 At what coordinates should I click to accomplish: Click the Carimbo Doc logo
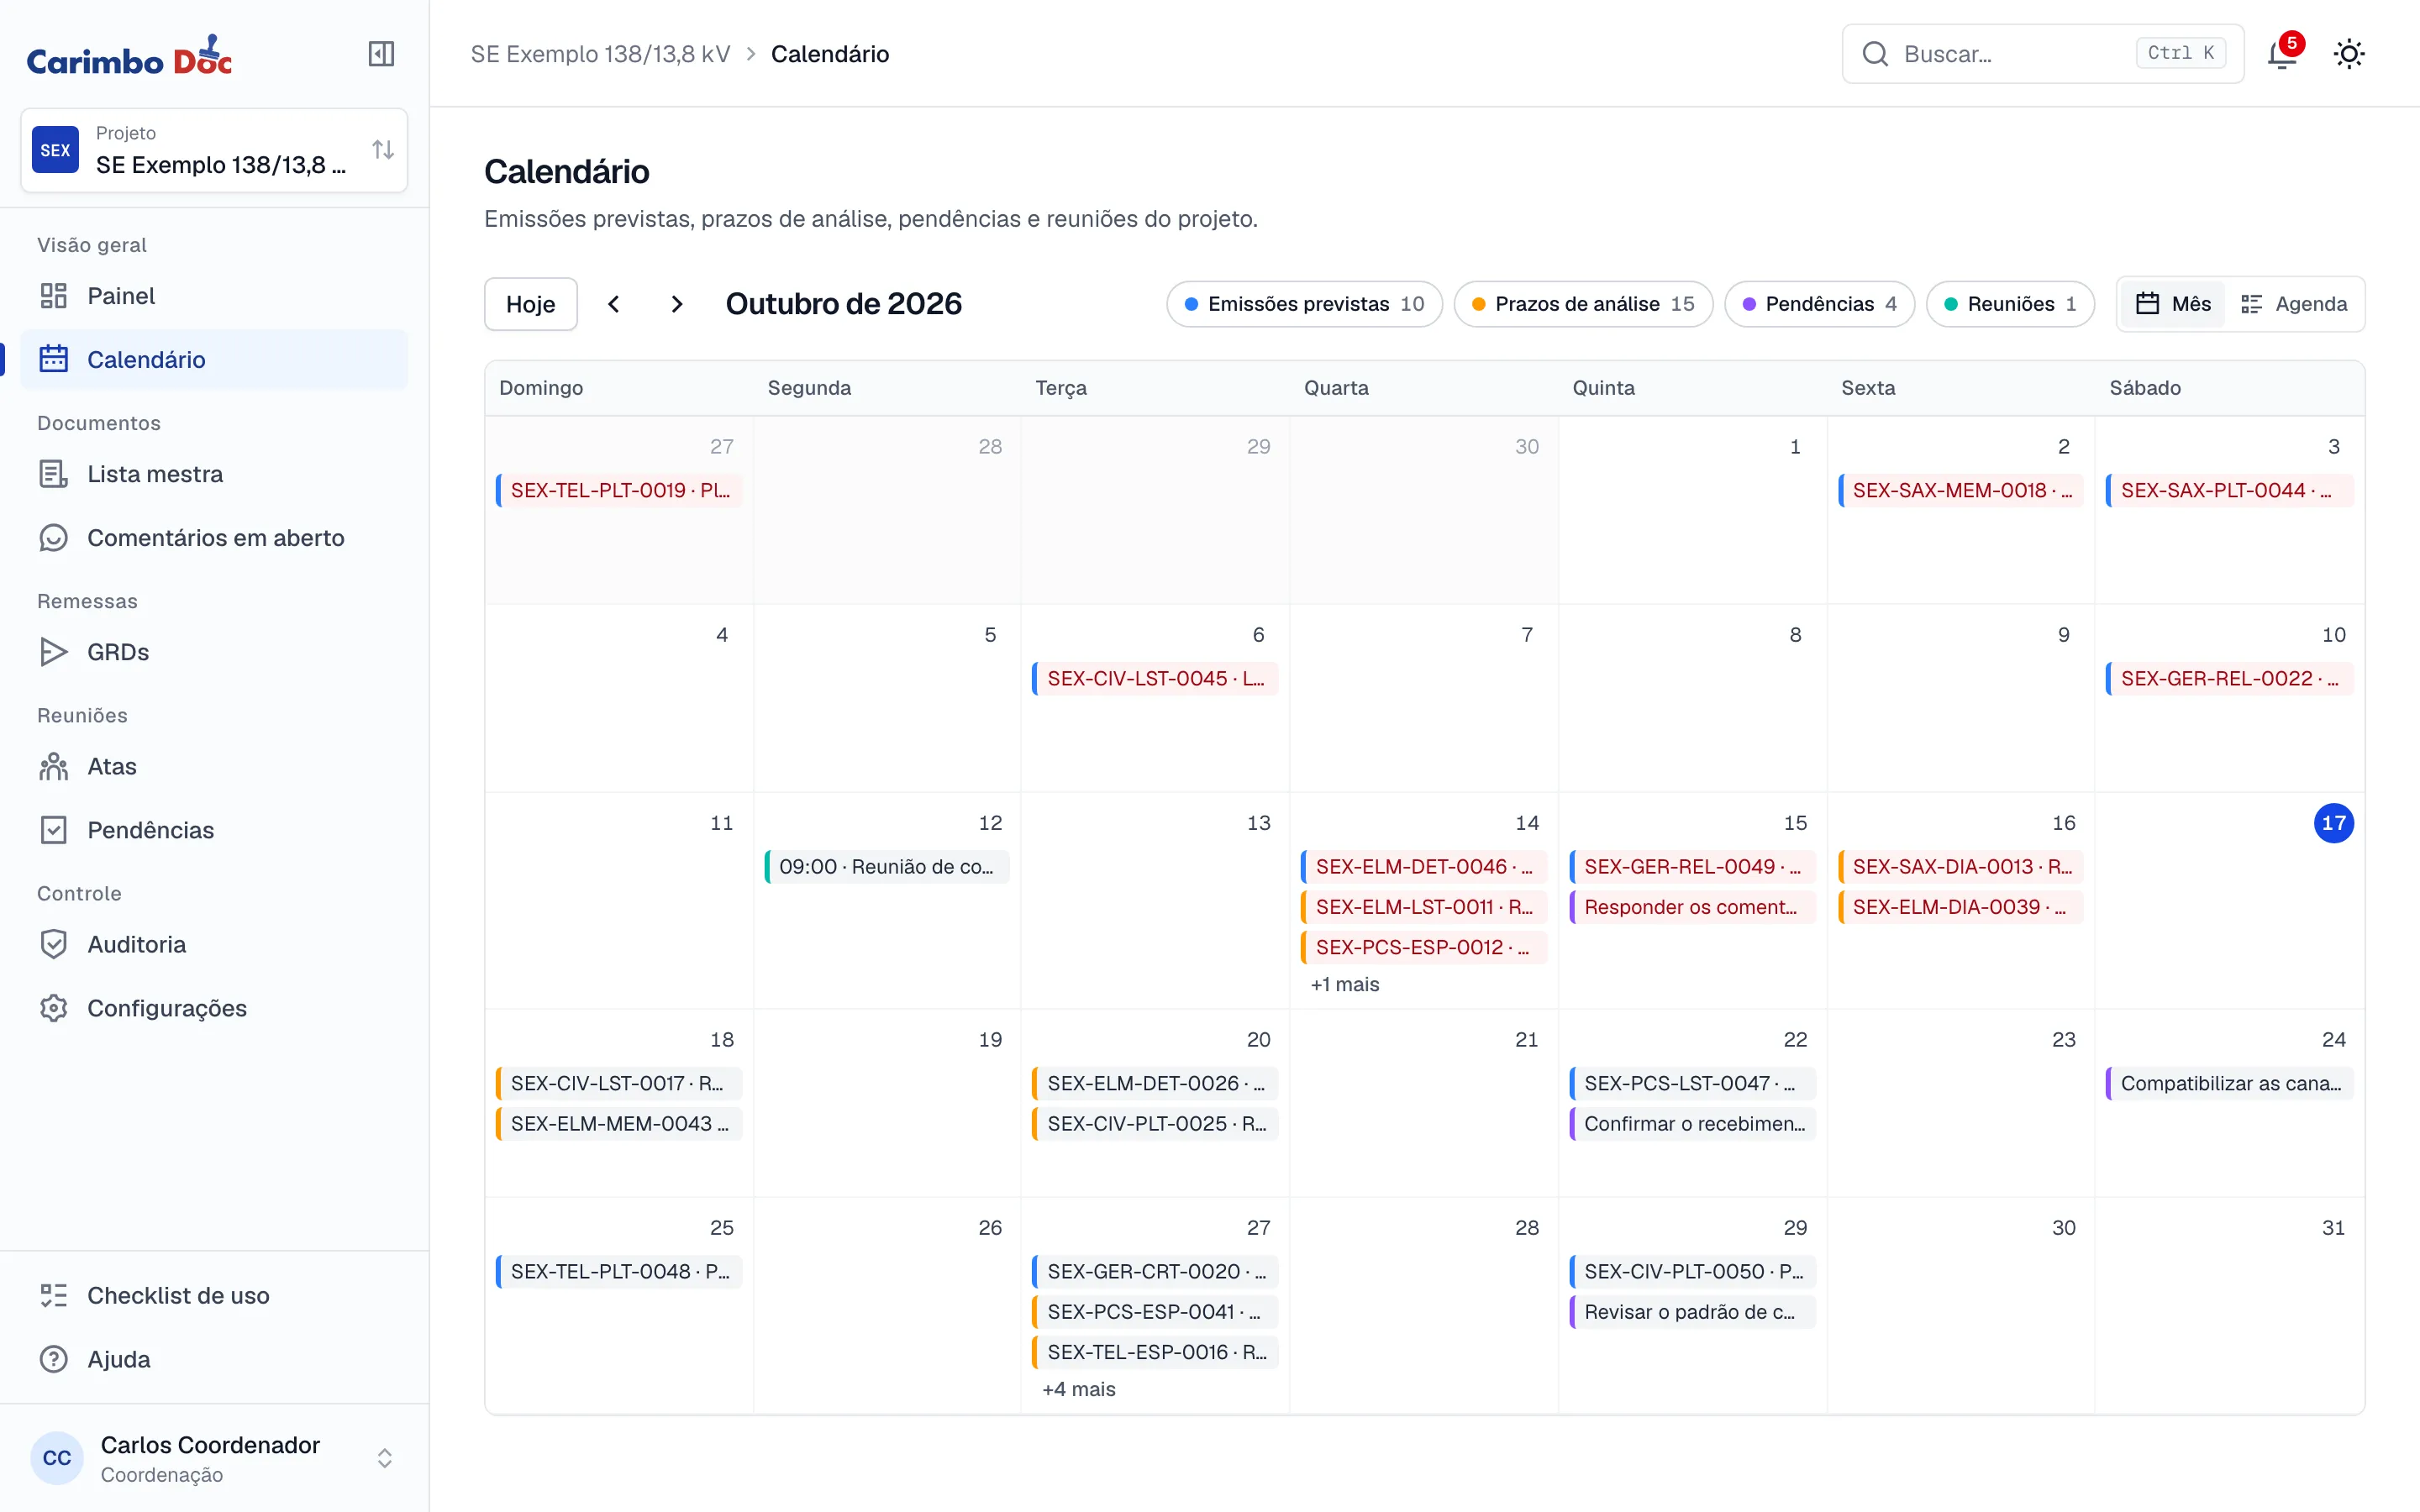coord(129,56)
